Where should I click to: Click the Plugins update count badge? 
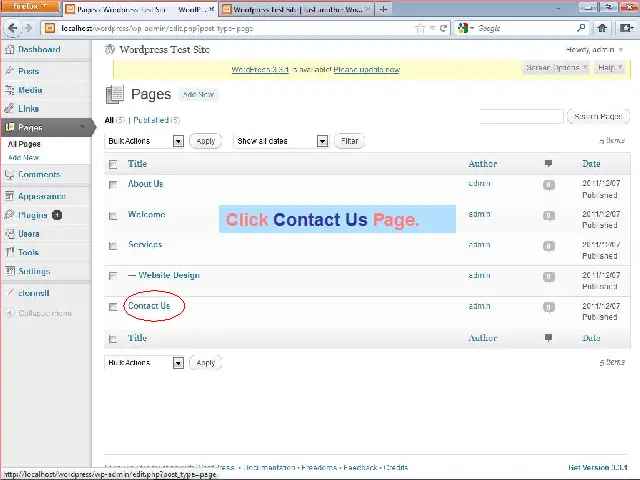(x=57, y=215)
